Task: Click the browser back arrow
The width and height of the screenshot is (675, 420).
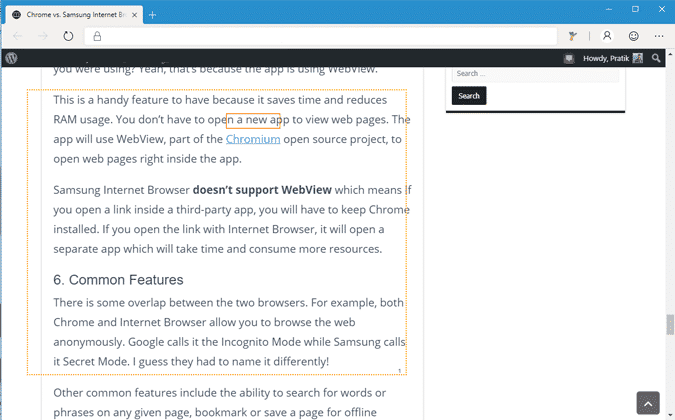Action: click(18, 36)
